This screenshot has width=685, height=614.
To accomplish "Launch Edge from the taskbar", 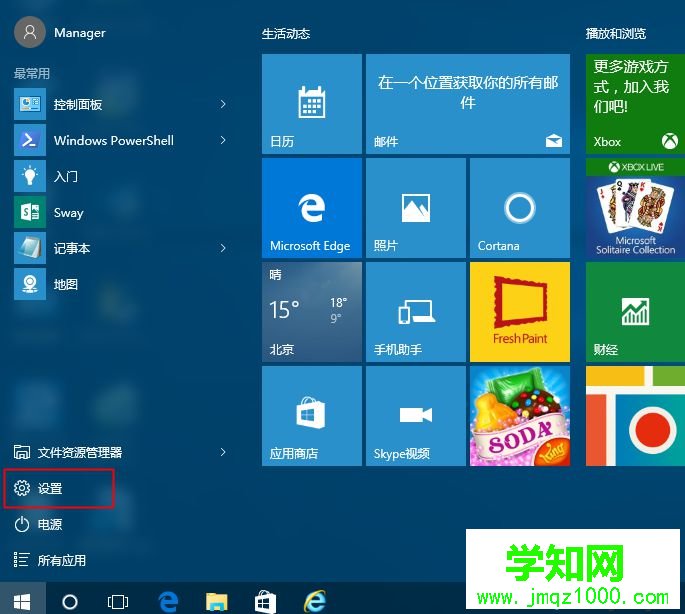I will point(168,602).
